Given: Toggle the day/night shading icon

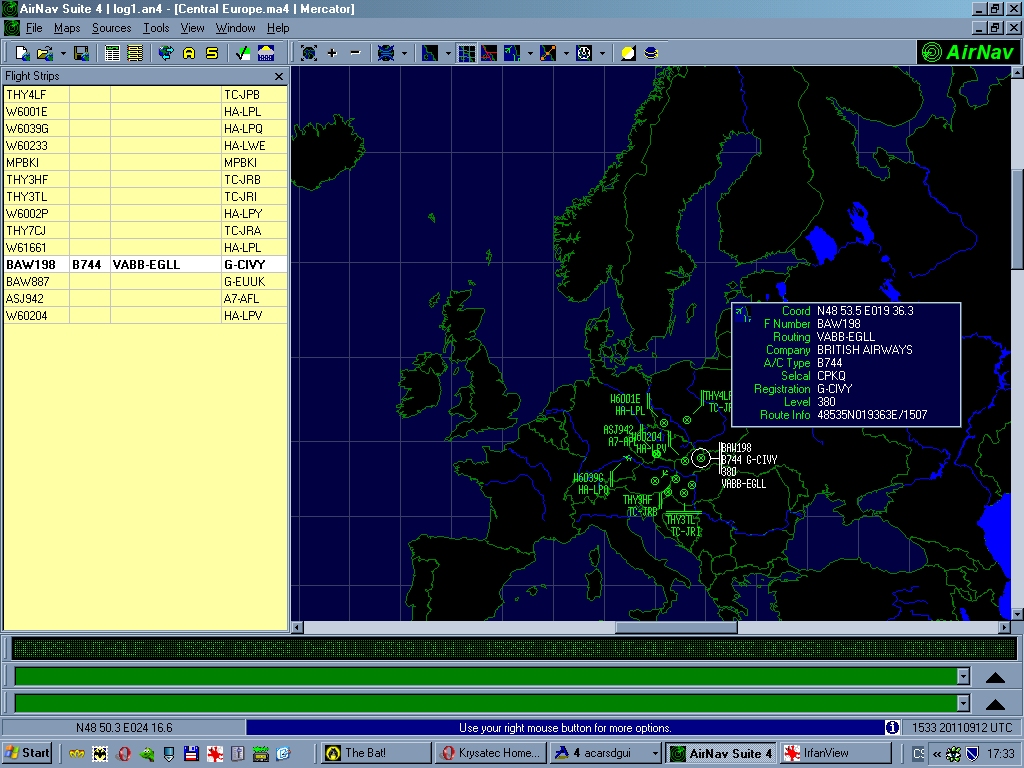Looking at the screenshot, I should pyautogui.click(x=628, y=53).
